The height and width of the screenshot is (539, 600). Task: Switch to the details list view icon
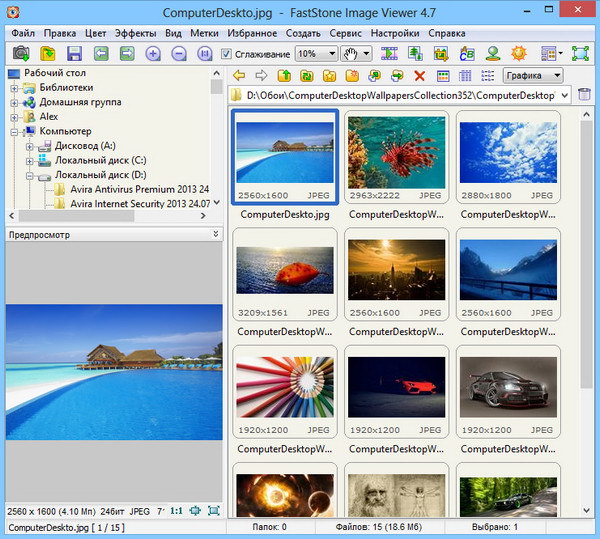click(x=465, y=76)
